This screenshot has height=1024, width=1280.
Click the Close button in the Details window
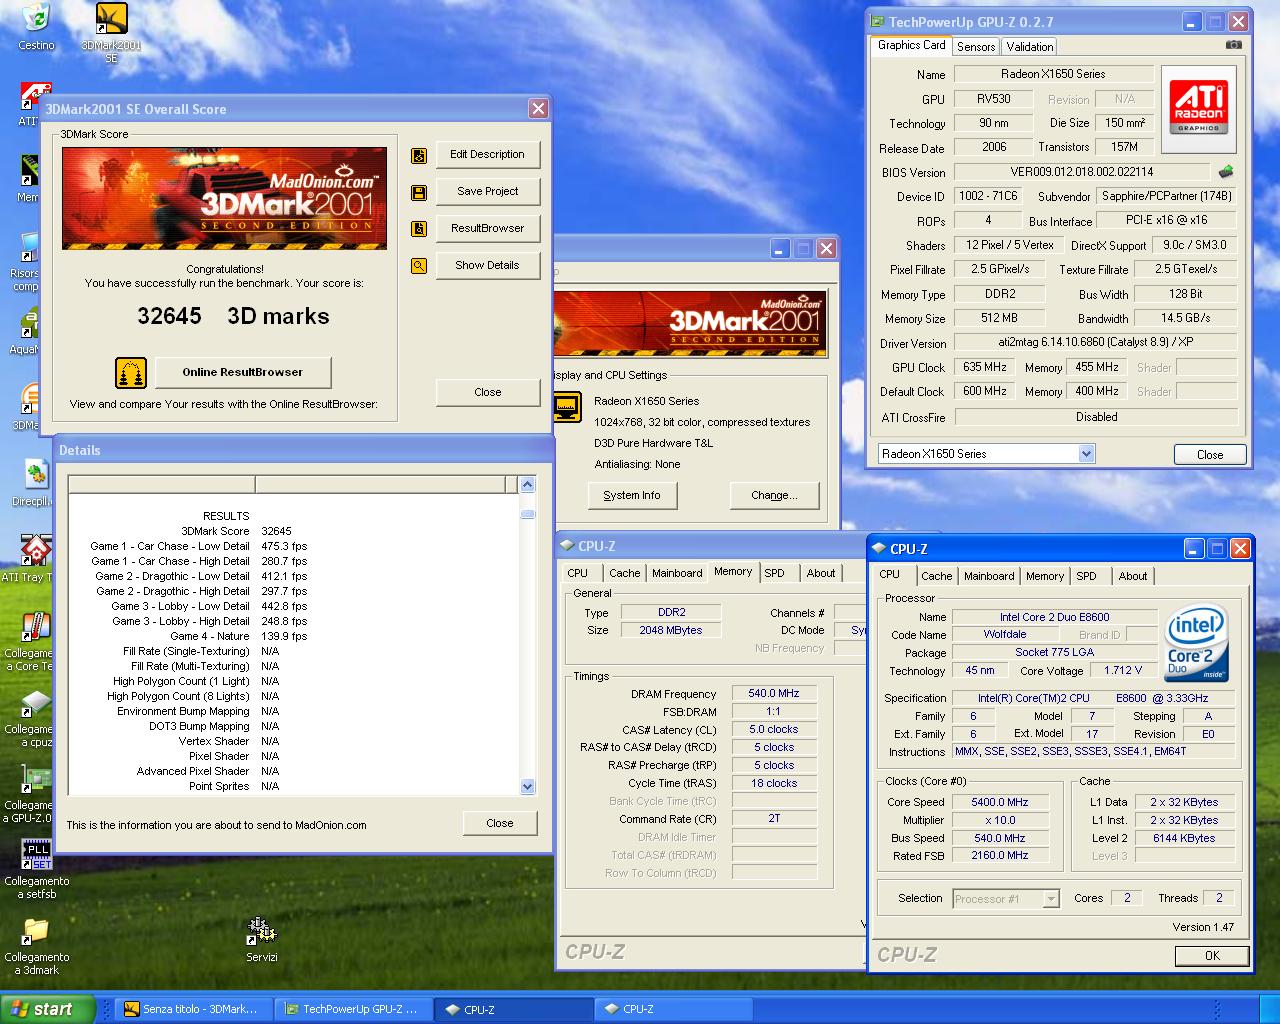pyautogui.click(x=500, y=823)
